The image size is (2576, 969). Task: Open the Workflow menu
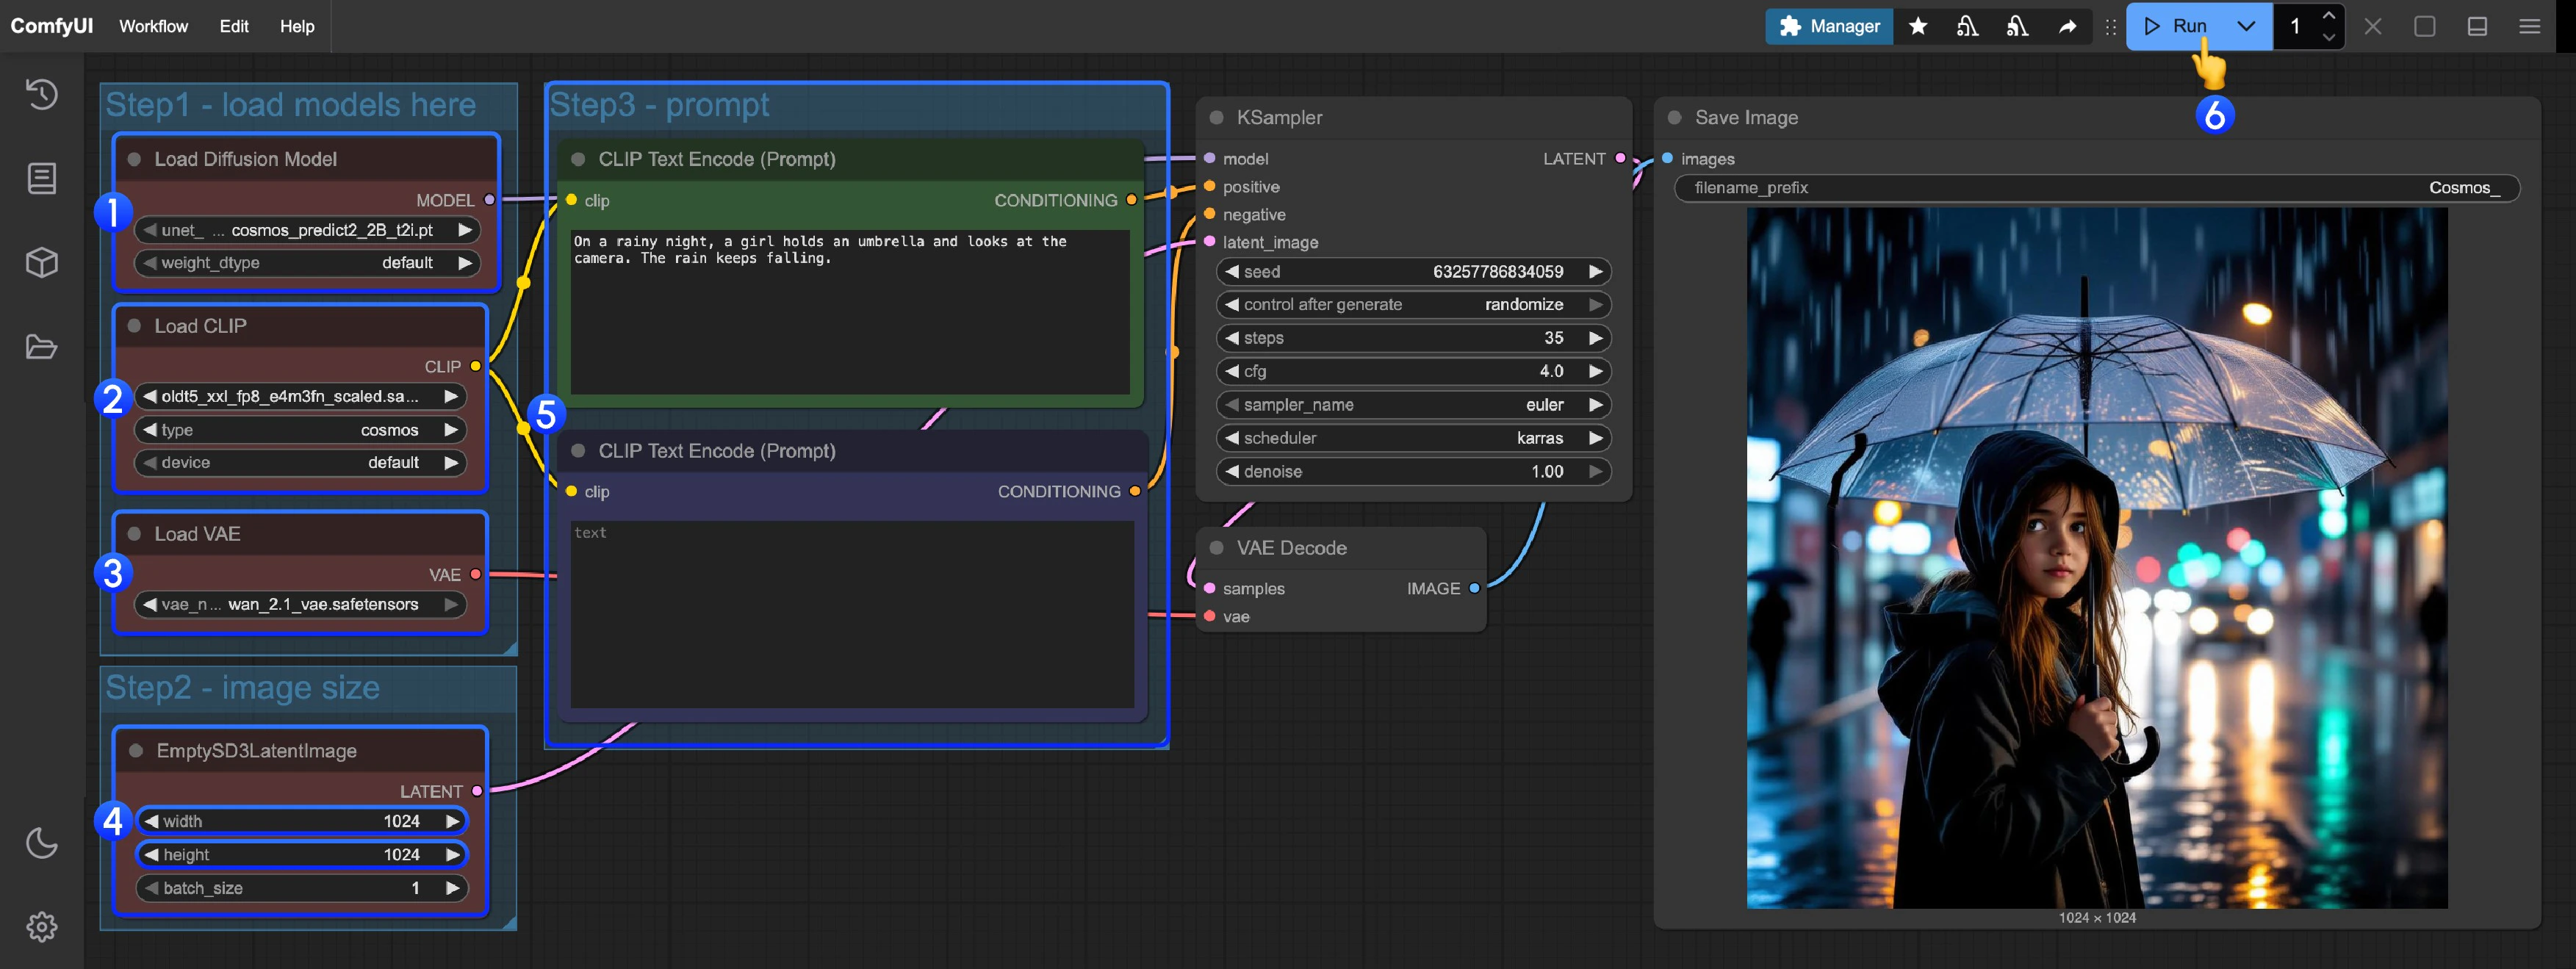coord(153,27)
